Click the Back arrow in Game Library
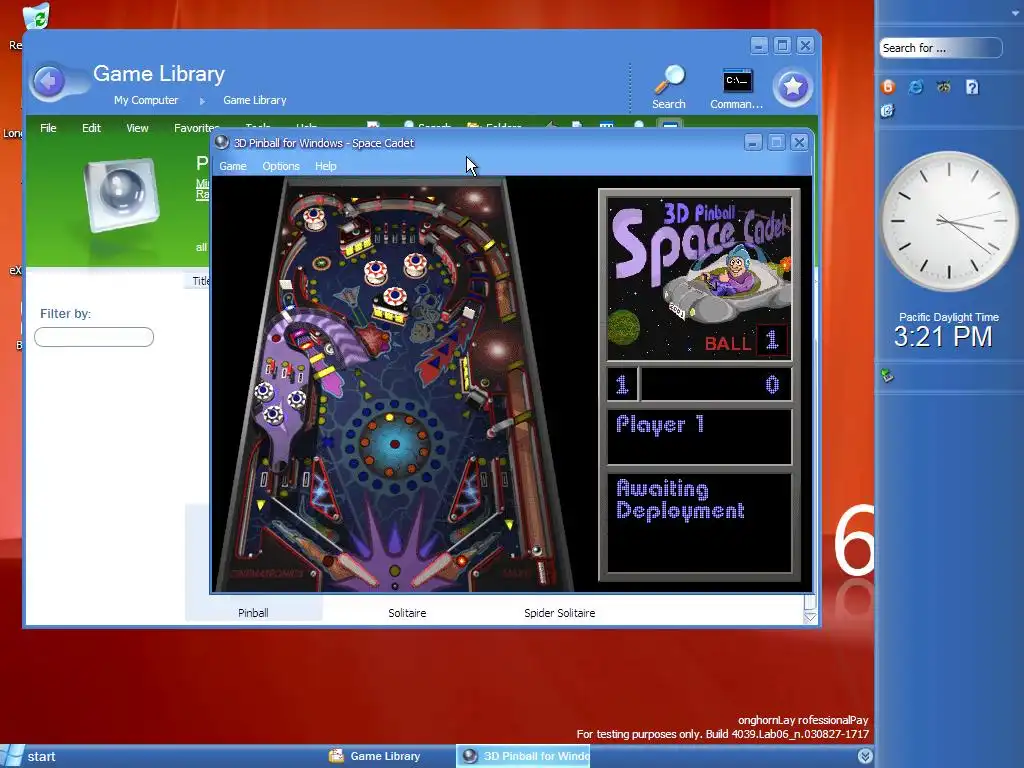The height and width of the screenshot is (768, 1024). (x=48, y=82)
